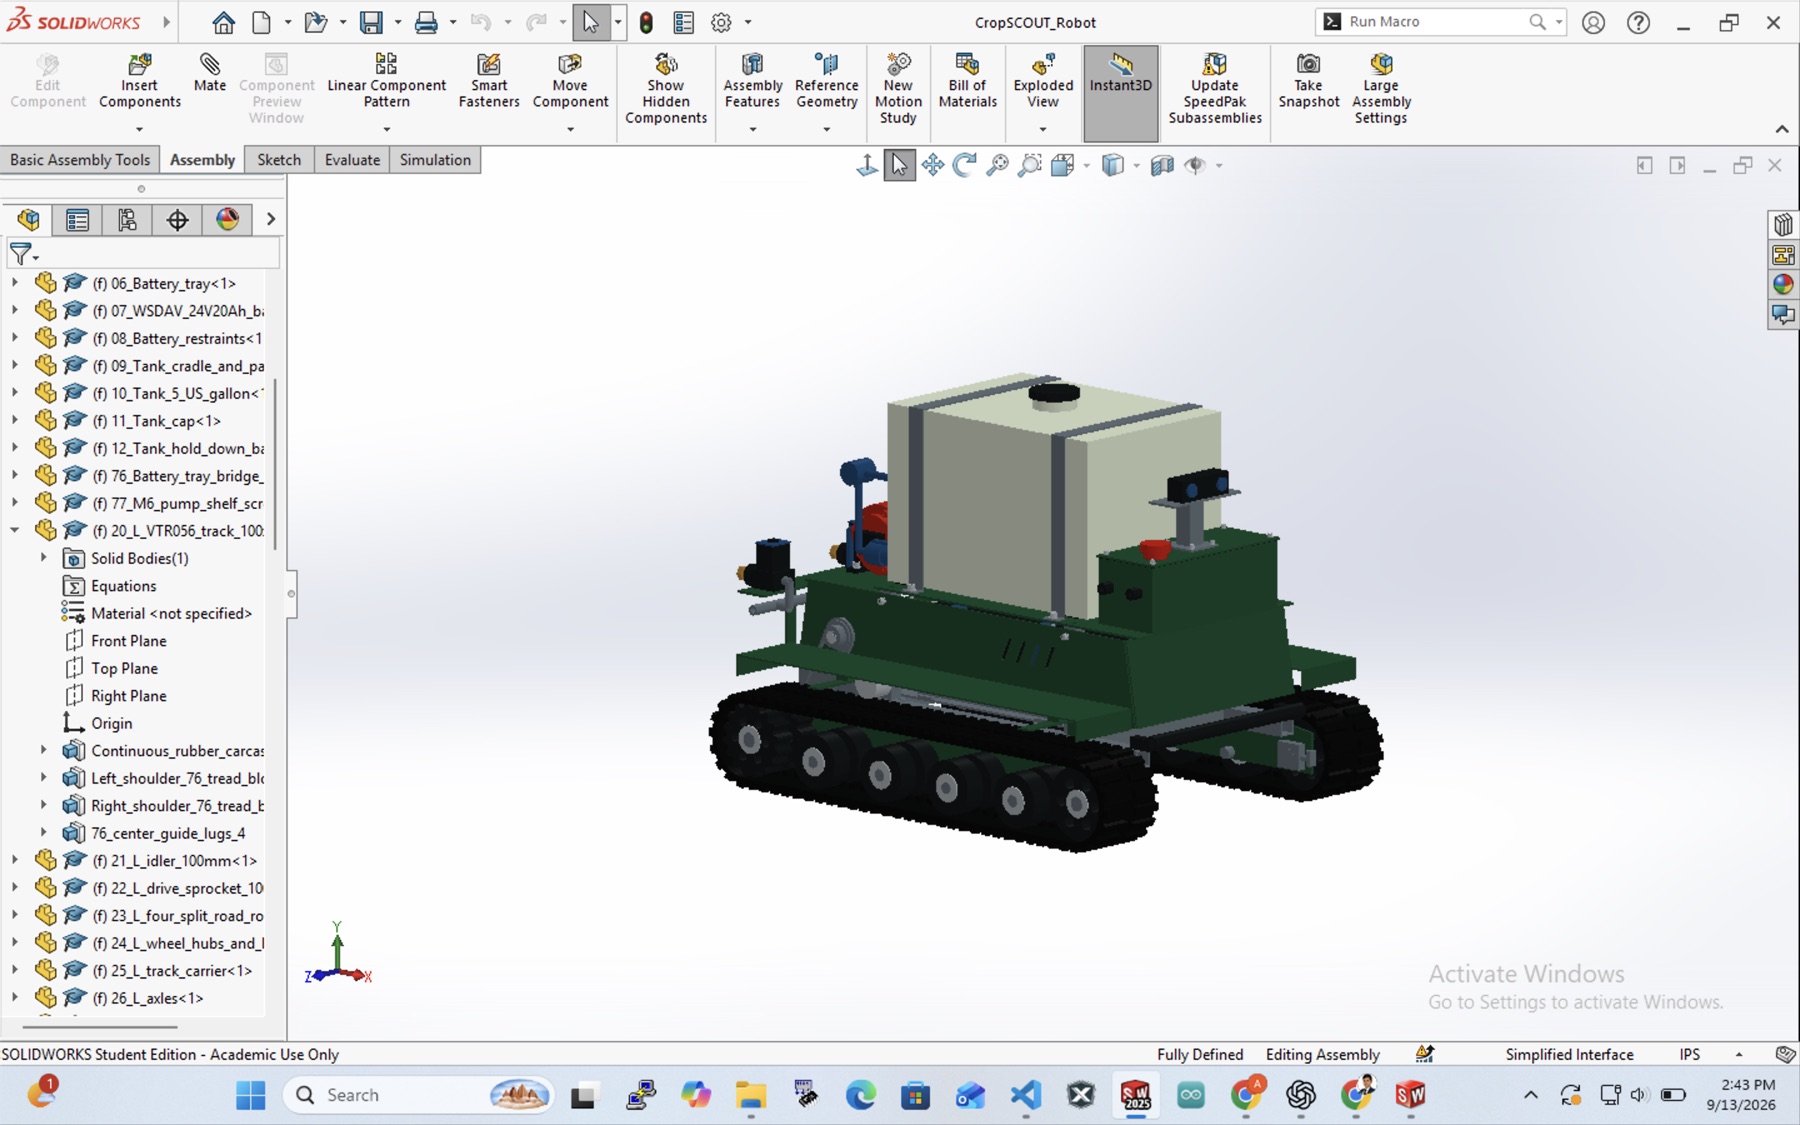Open Insert Components dropdown arrow
Viewport: 1800px width, 1125px height.
[139, 129]
